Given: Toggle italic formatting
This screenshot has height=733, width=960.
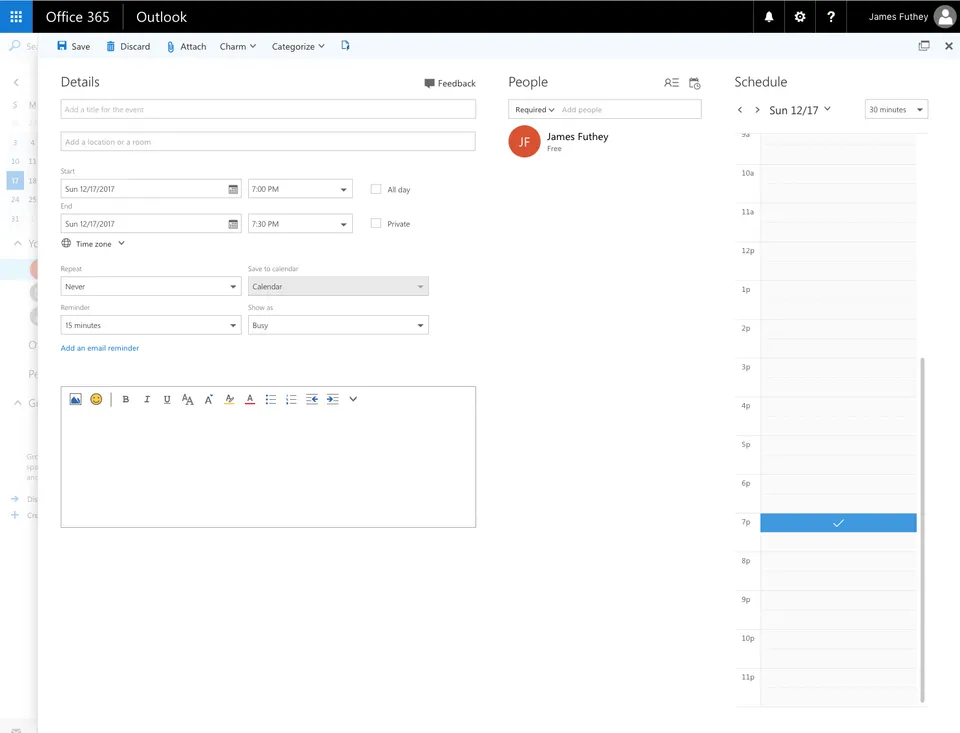Looking at the screenshot, I should point(146,399).
